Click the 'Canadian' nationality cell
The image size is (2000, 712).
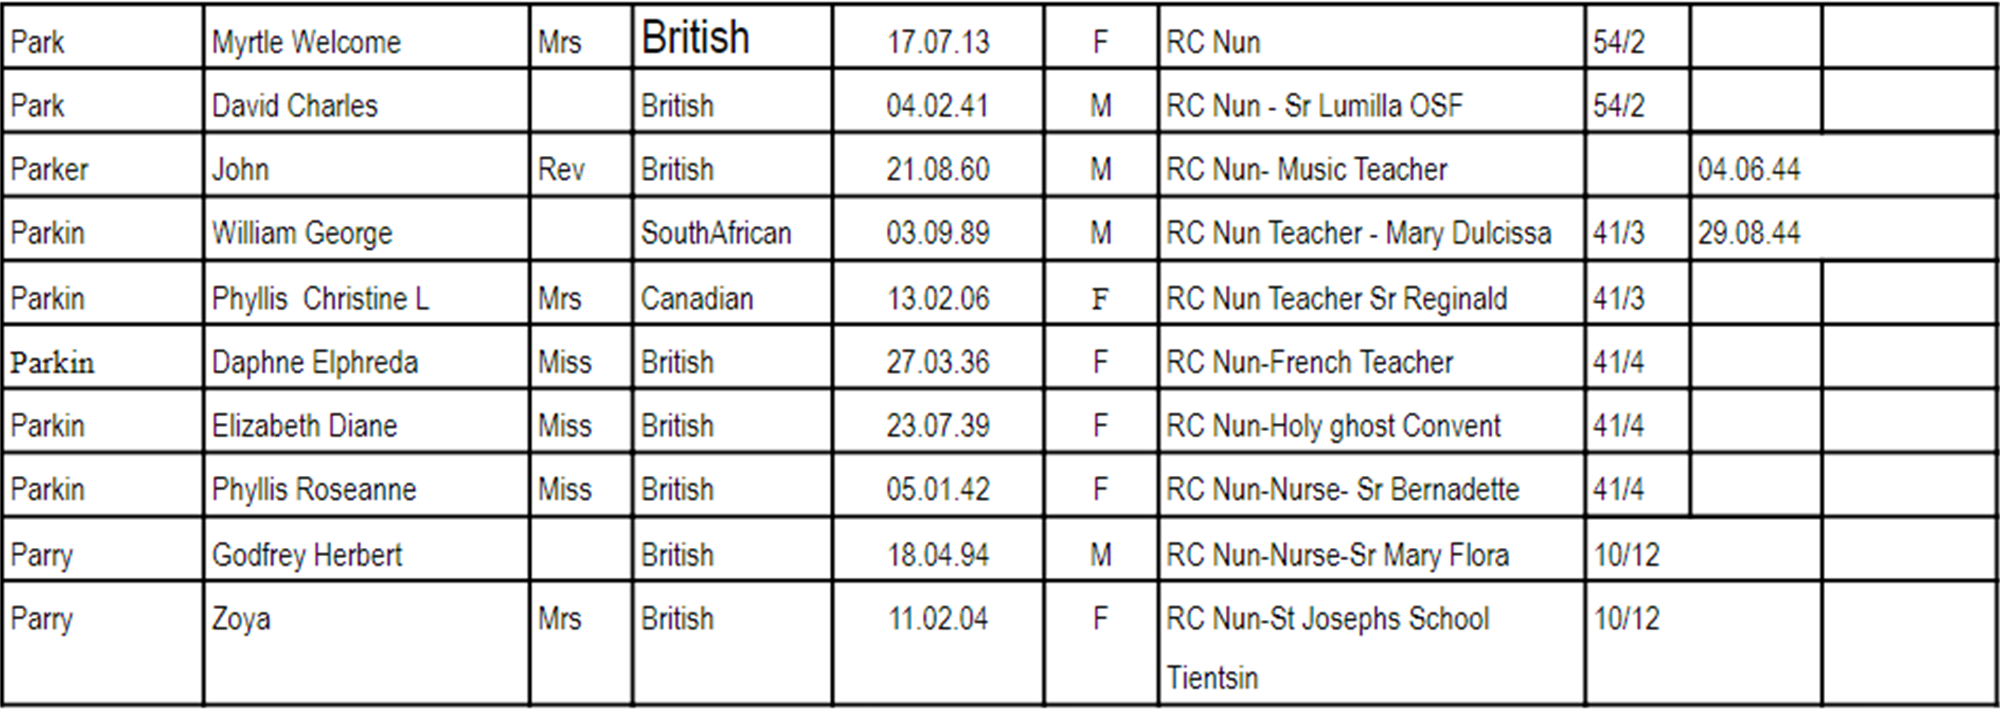(732, 294)
